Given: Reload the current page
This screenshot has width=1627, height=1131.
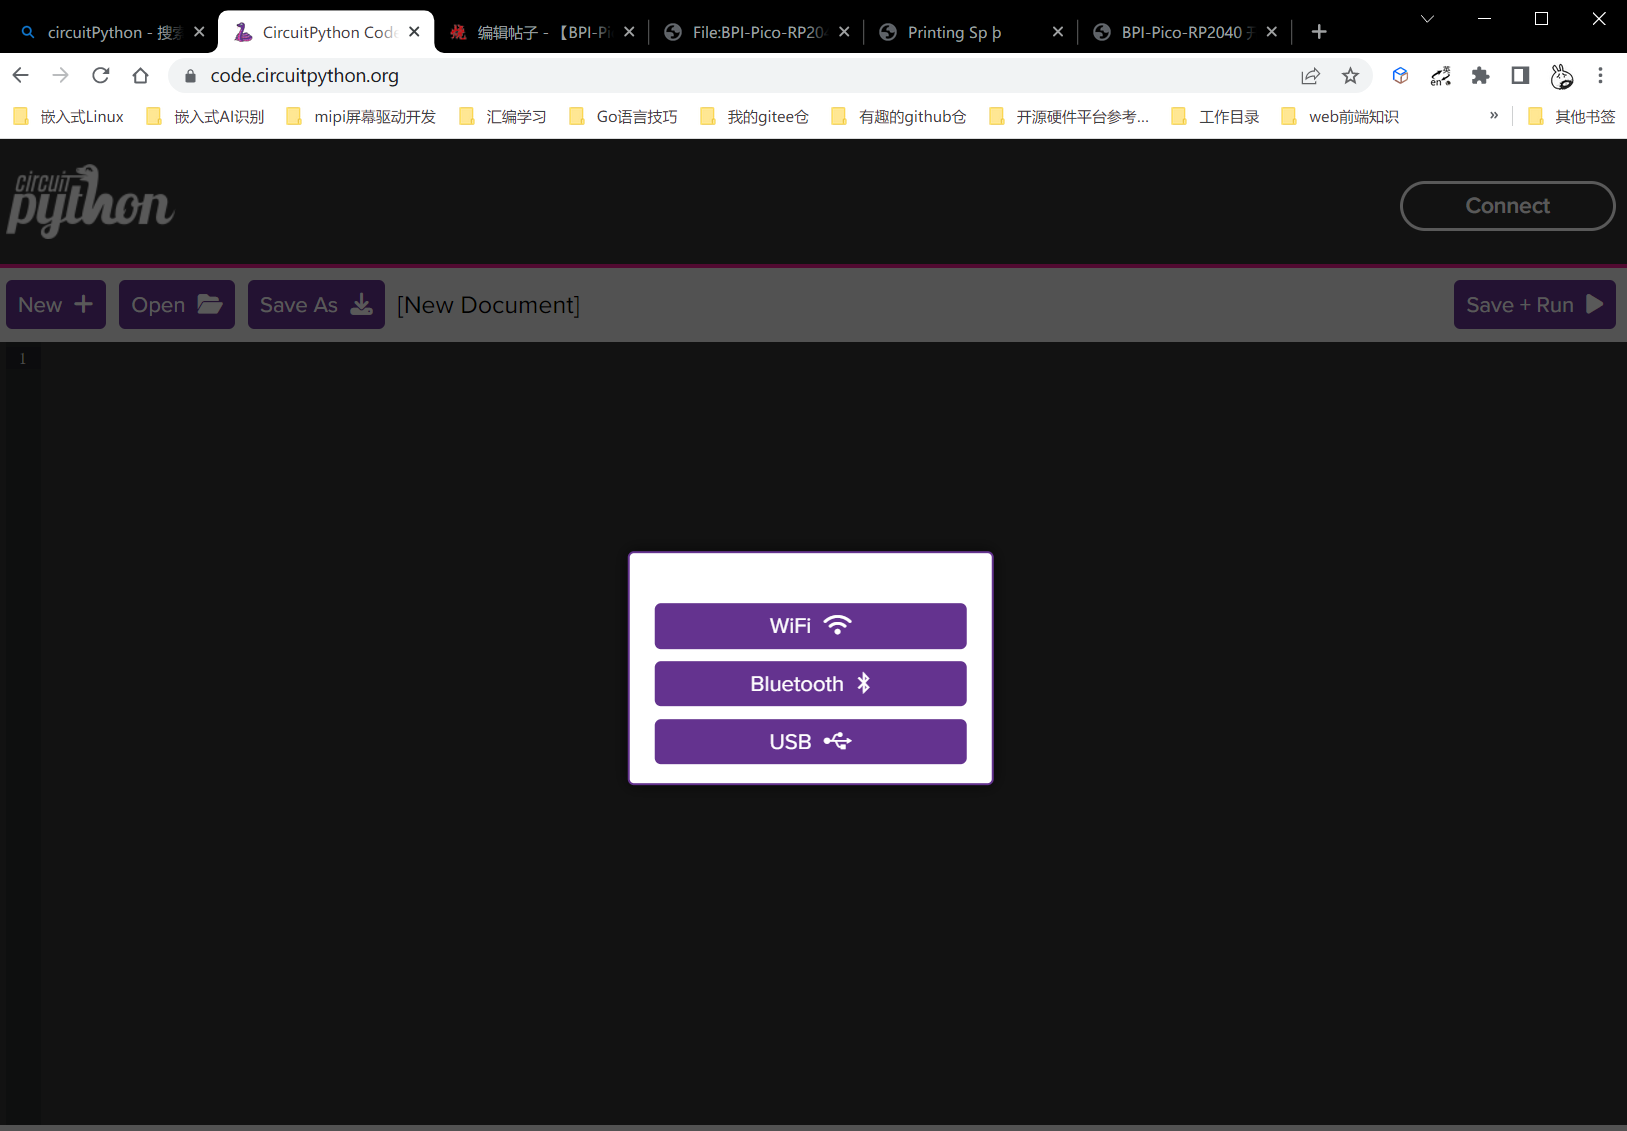Looking at the screenshot, I should point(100,75).
